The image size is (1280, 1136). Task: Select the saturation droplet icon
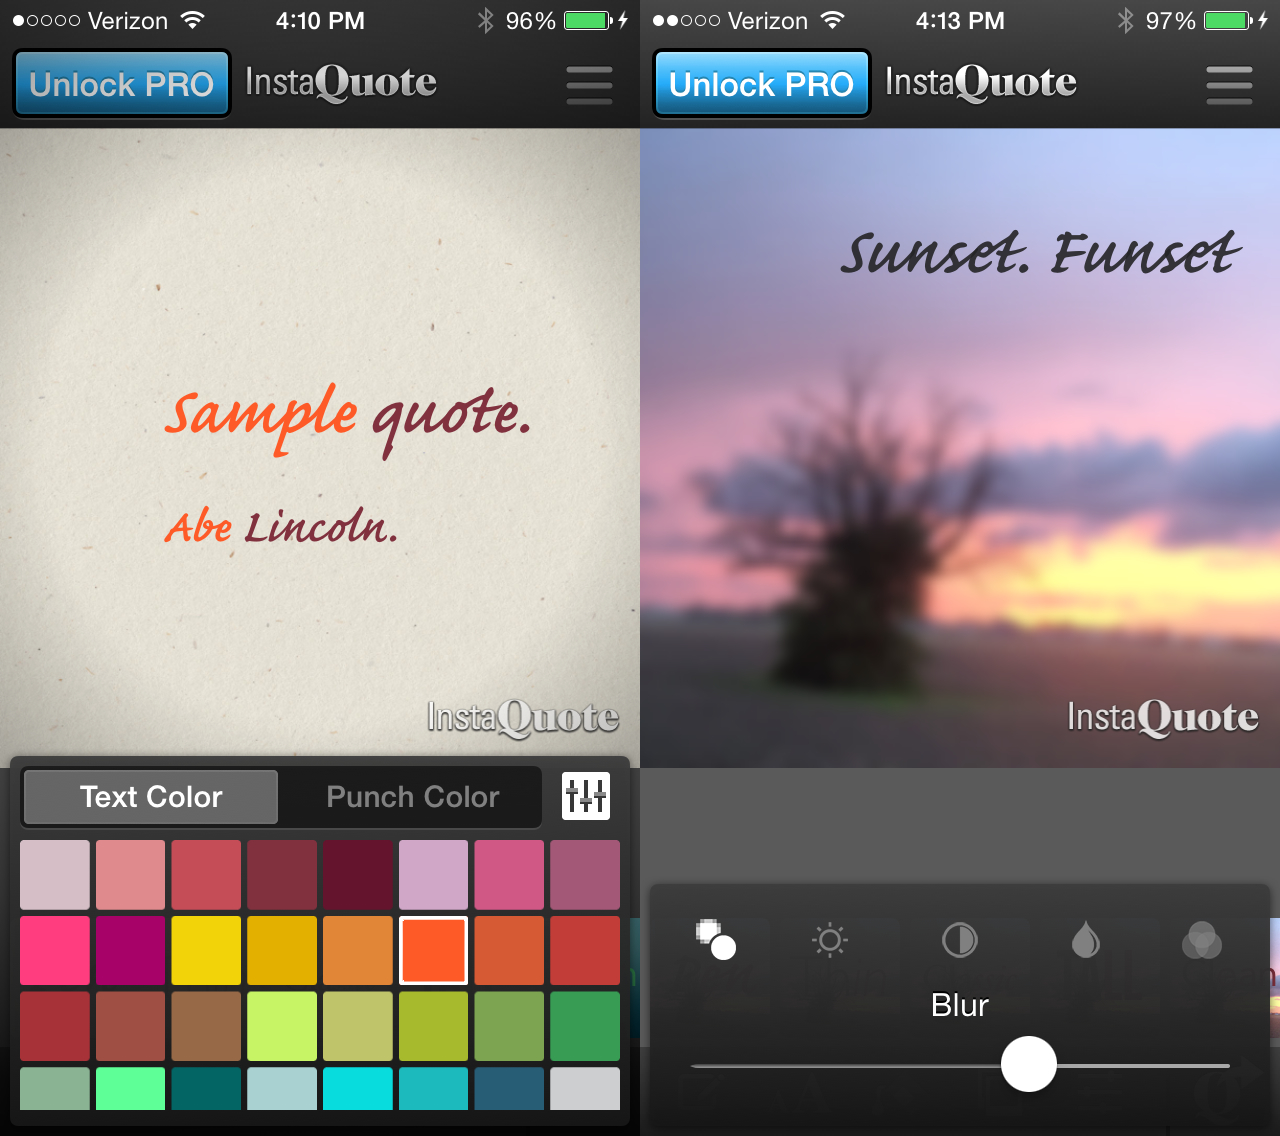tap(1086, 940)
